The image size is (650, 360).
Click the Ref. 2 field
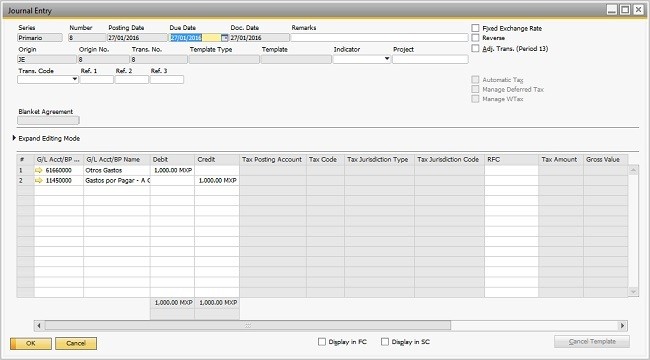[x=132, y=79]
